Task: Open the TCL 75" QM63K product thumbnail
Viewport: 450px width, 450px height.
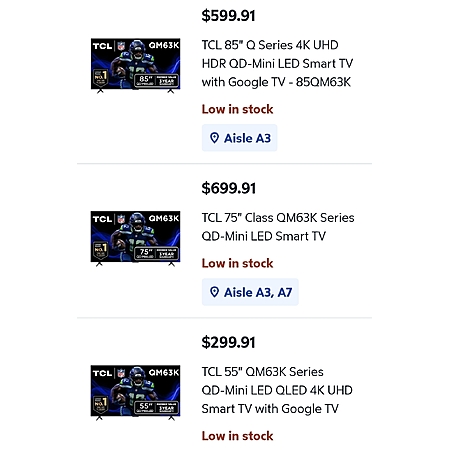Action: pos(135,238)
